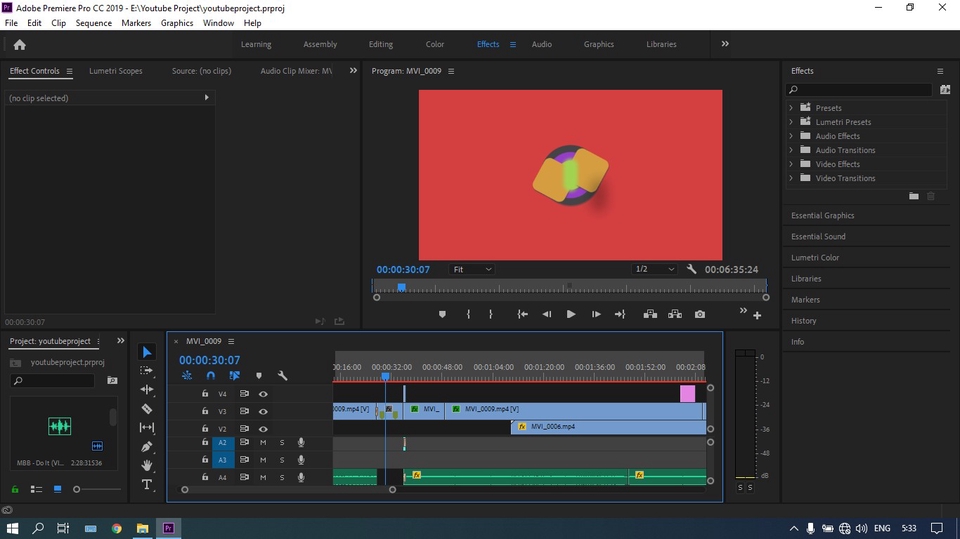Open the Sequence menu
The height and width of the screenshot is (539, 960).
click(x=94, y=23)
